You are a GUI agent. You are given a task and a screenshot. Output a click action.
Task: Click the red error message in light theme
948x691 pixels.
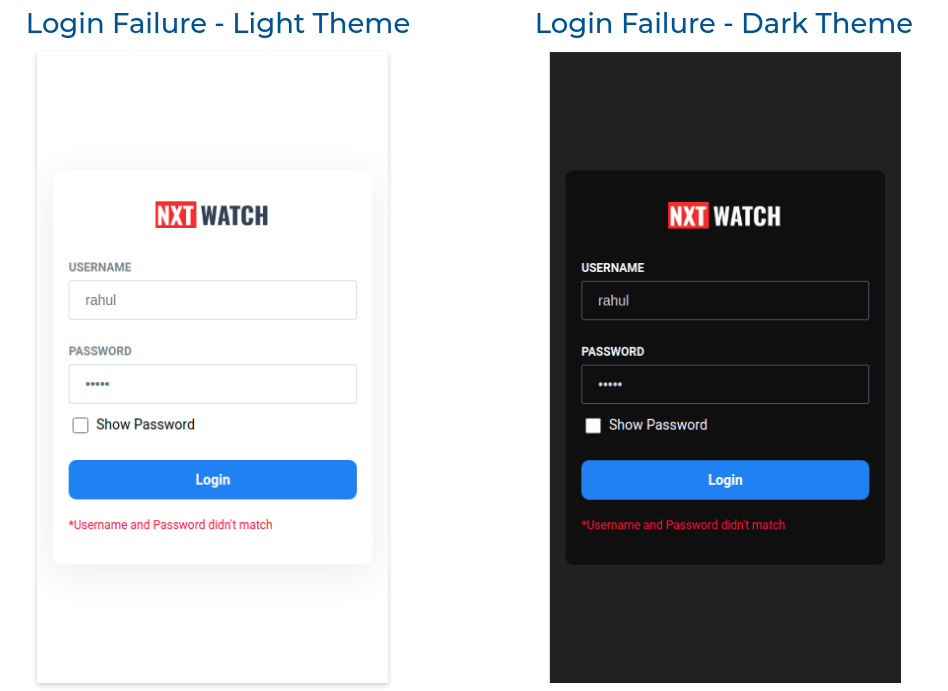[170, 525]
